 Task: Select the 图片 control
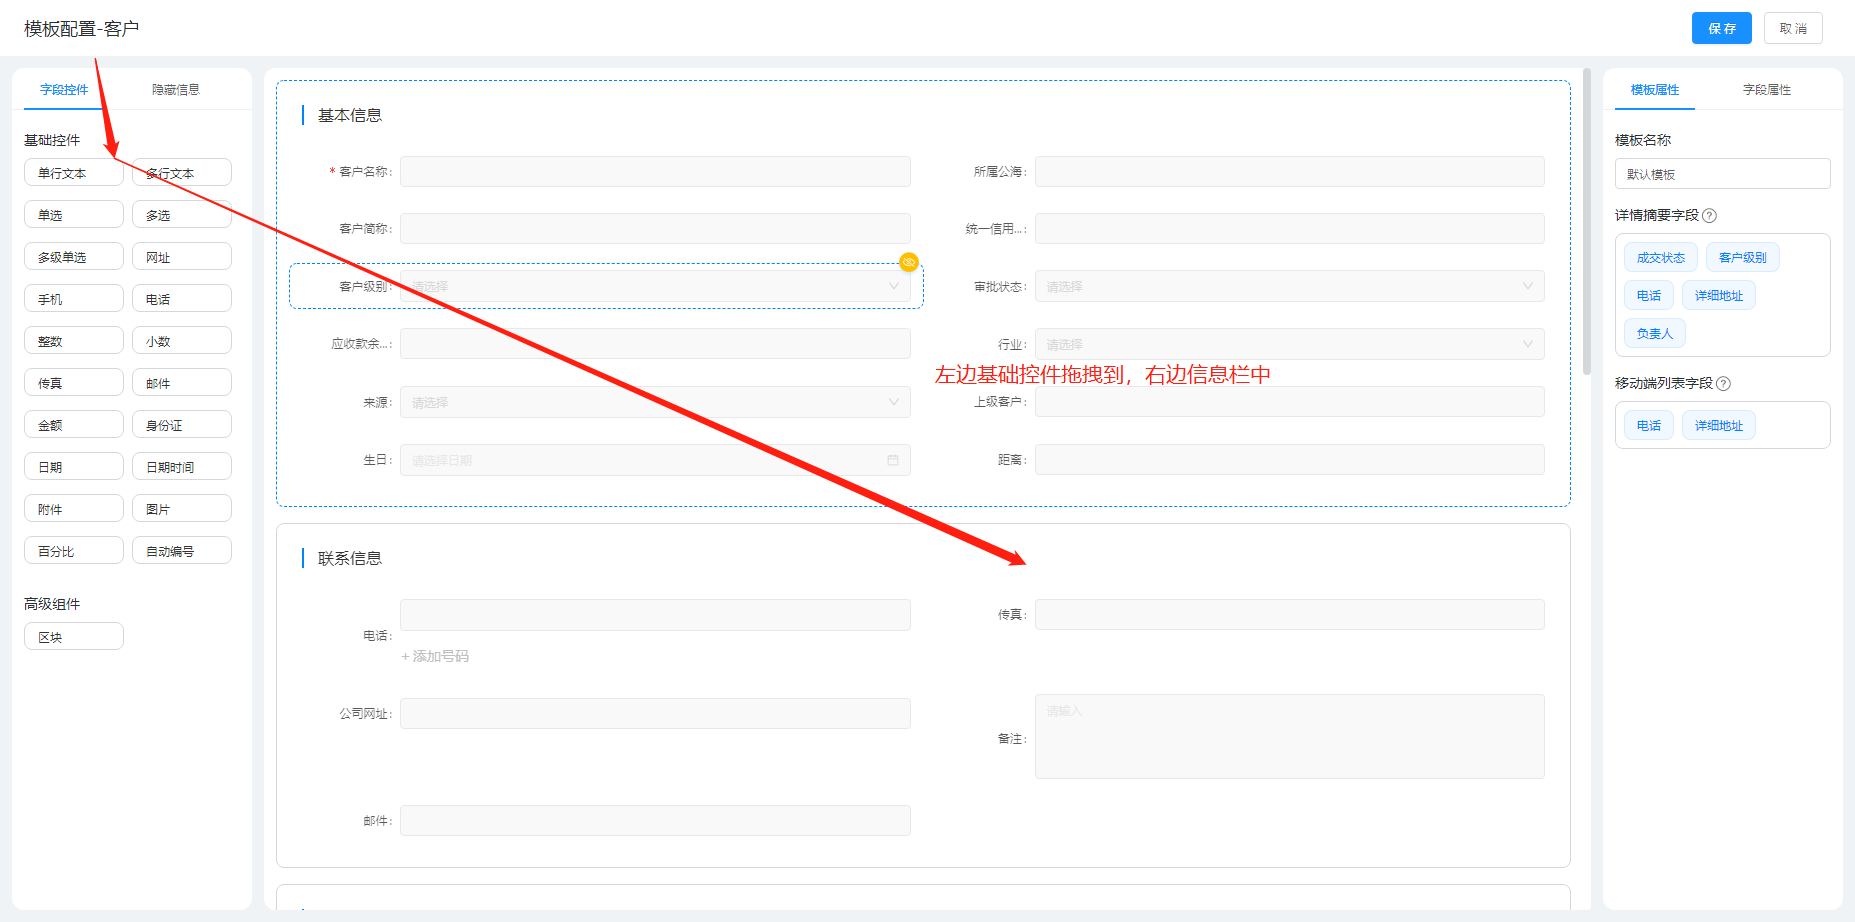(x=182, y=508)
